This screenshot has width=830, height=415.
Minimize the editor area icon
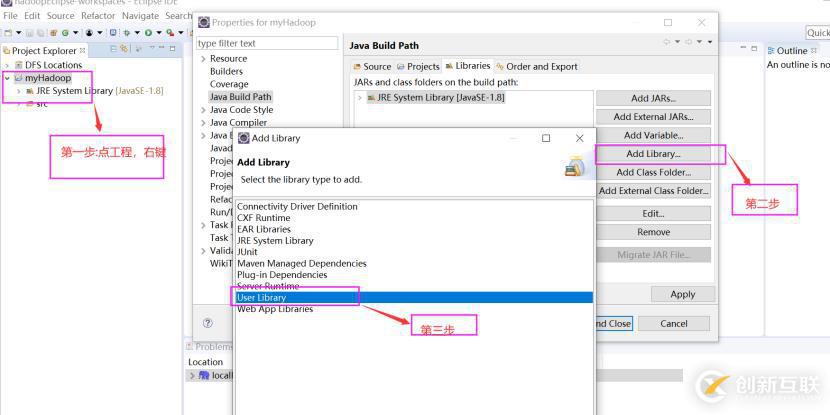(x=742, y=48)
